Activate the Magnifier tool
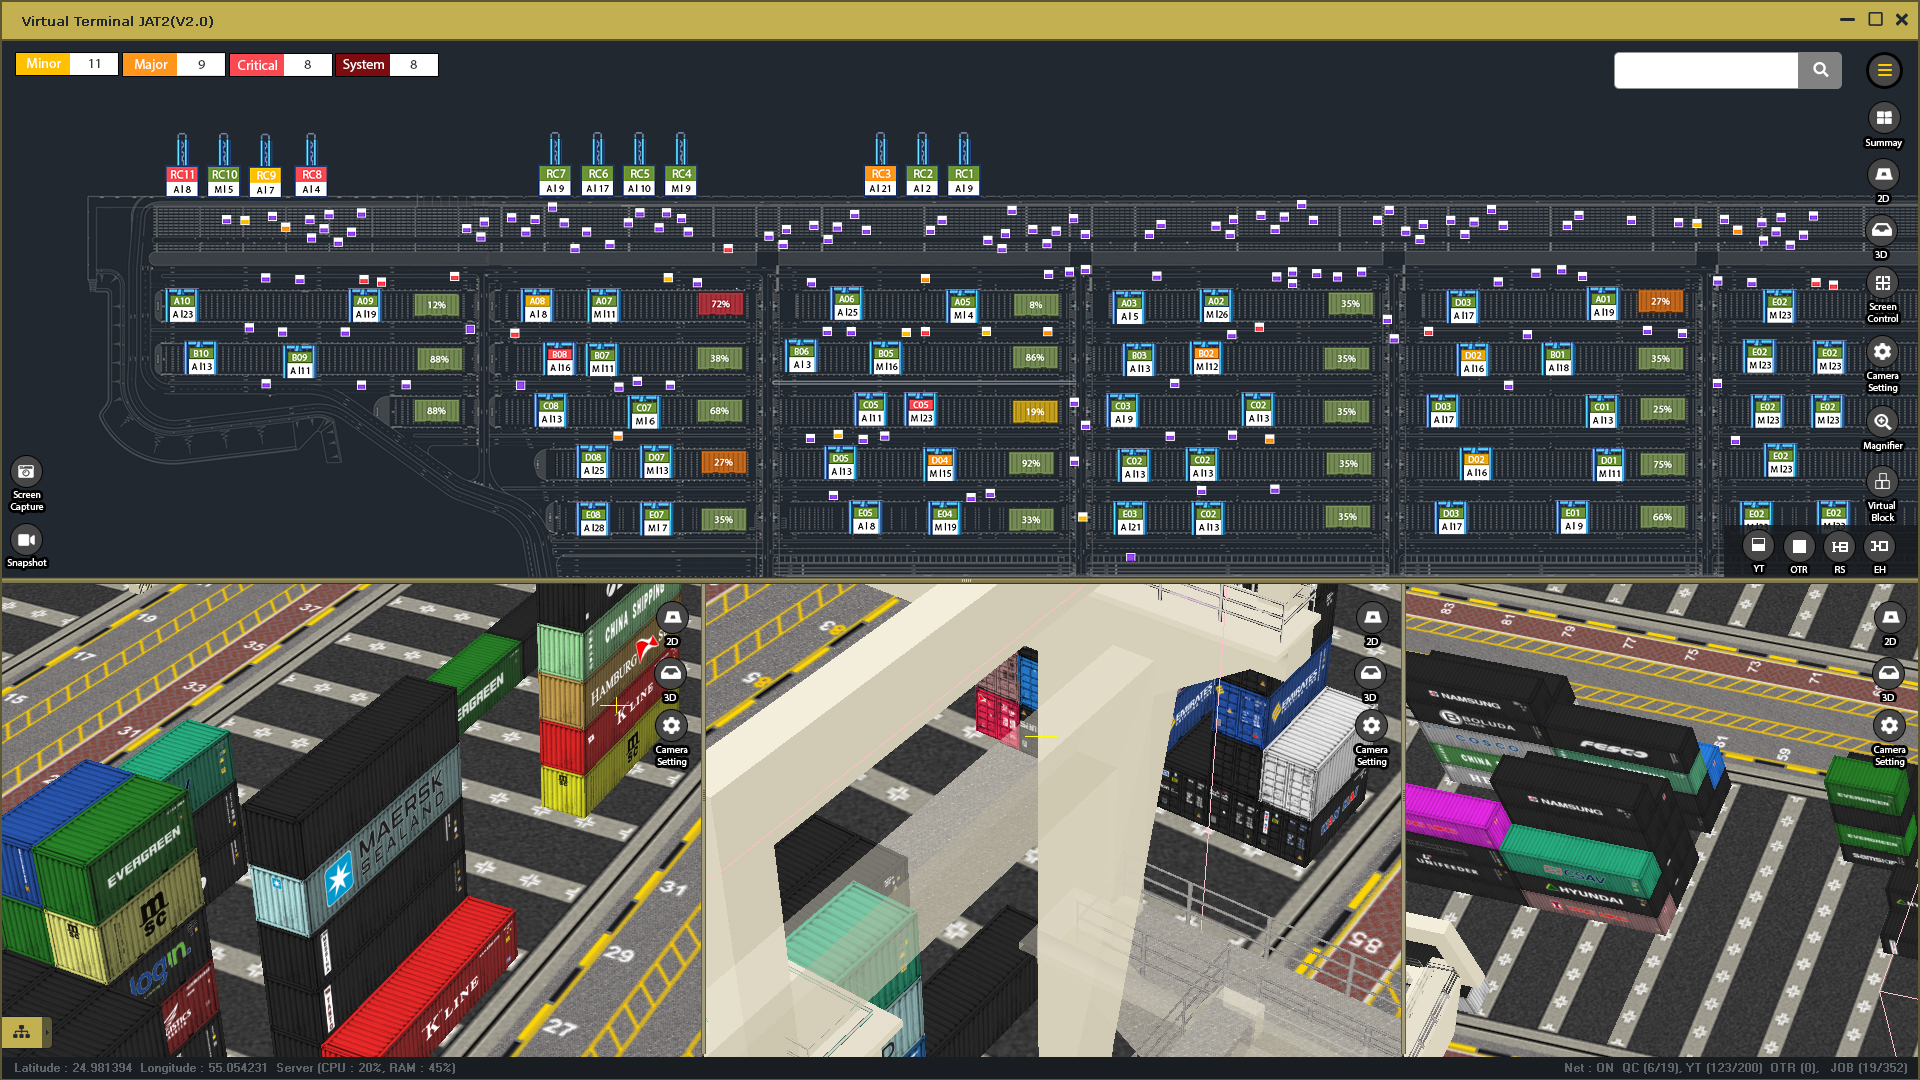The image size is (1920, 1080). pos(1882,422)
